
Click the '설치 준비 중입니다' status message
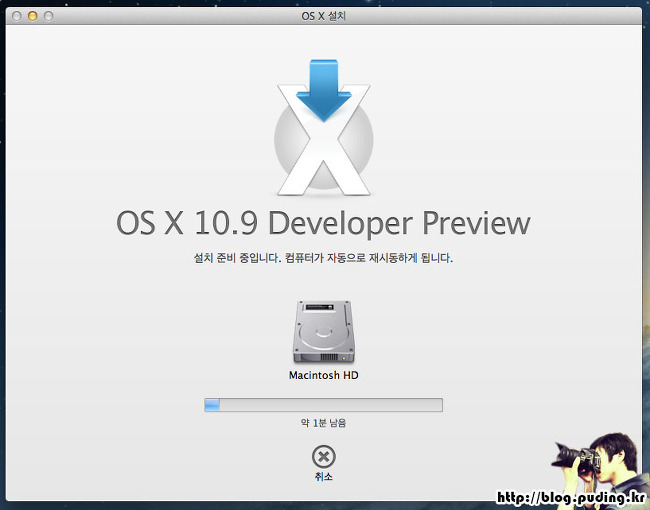coord(323,258)
